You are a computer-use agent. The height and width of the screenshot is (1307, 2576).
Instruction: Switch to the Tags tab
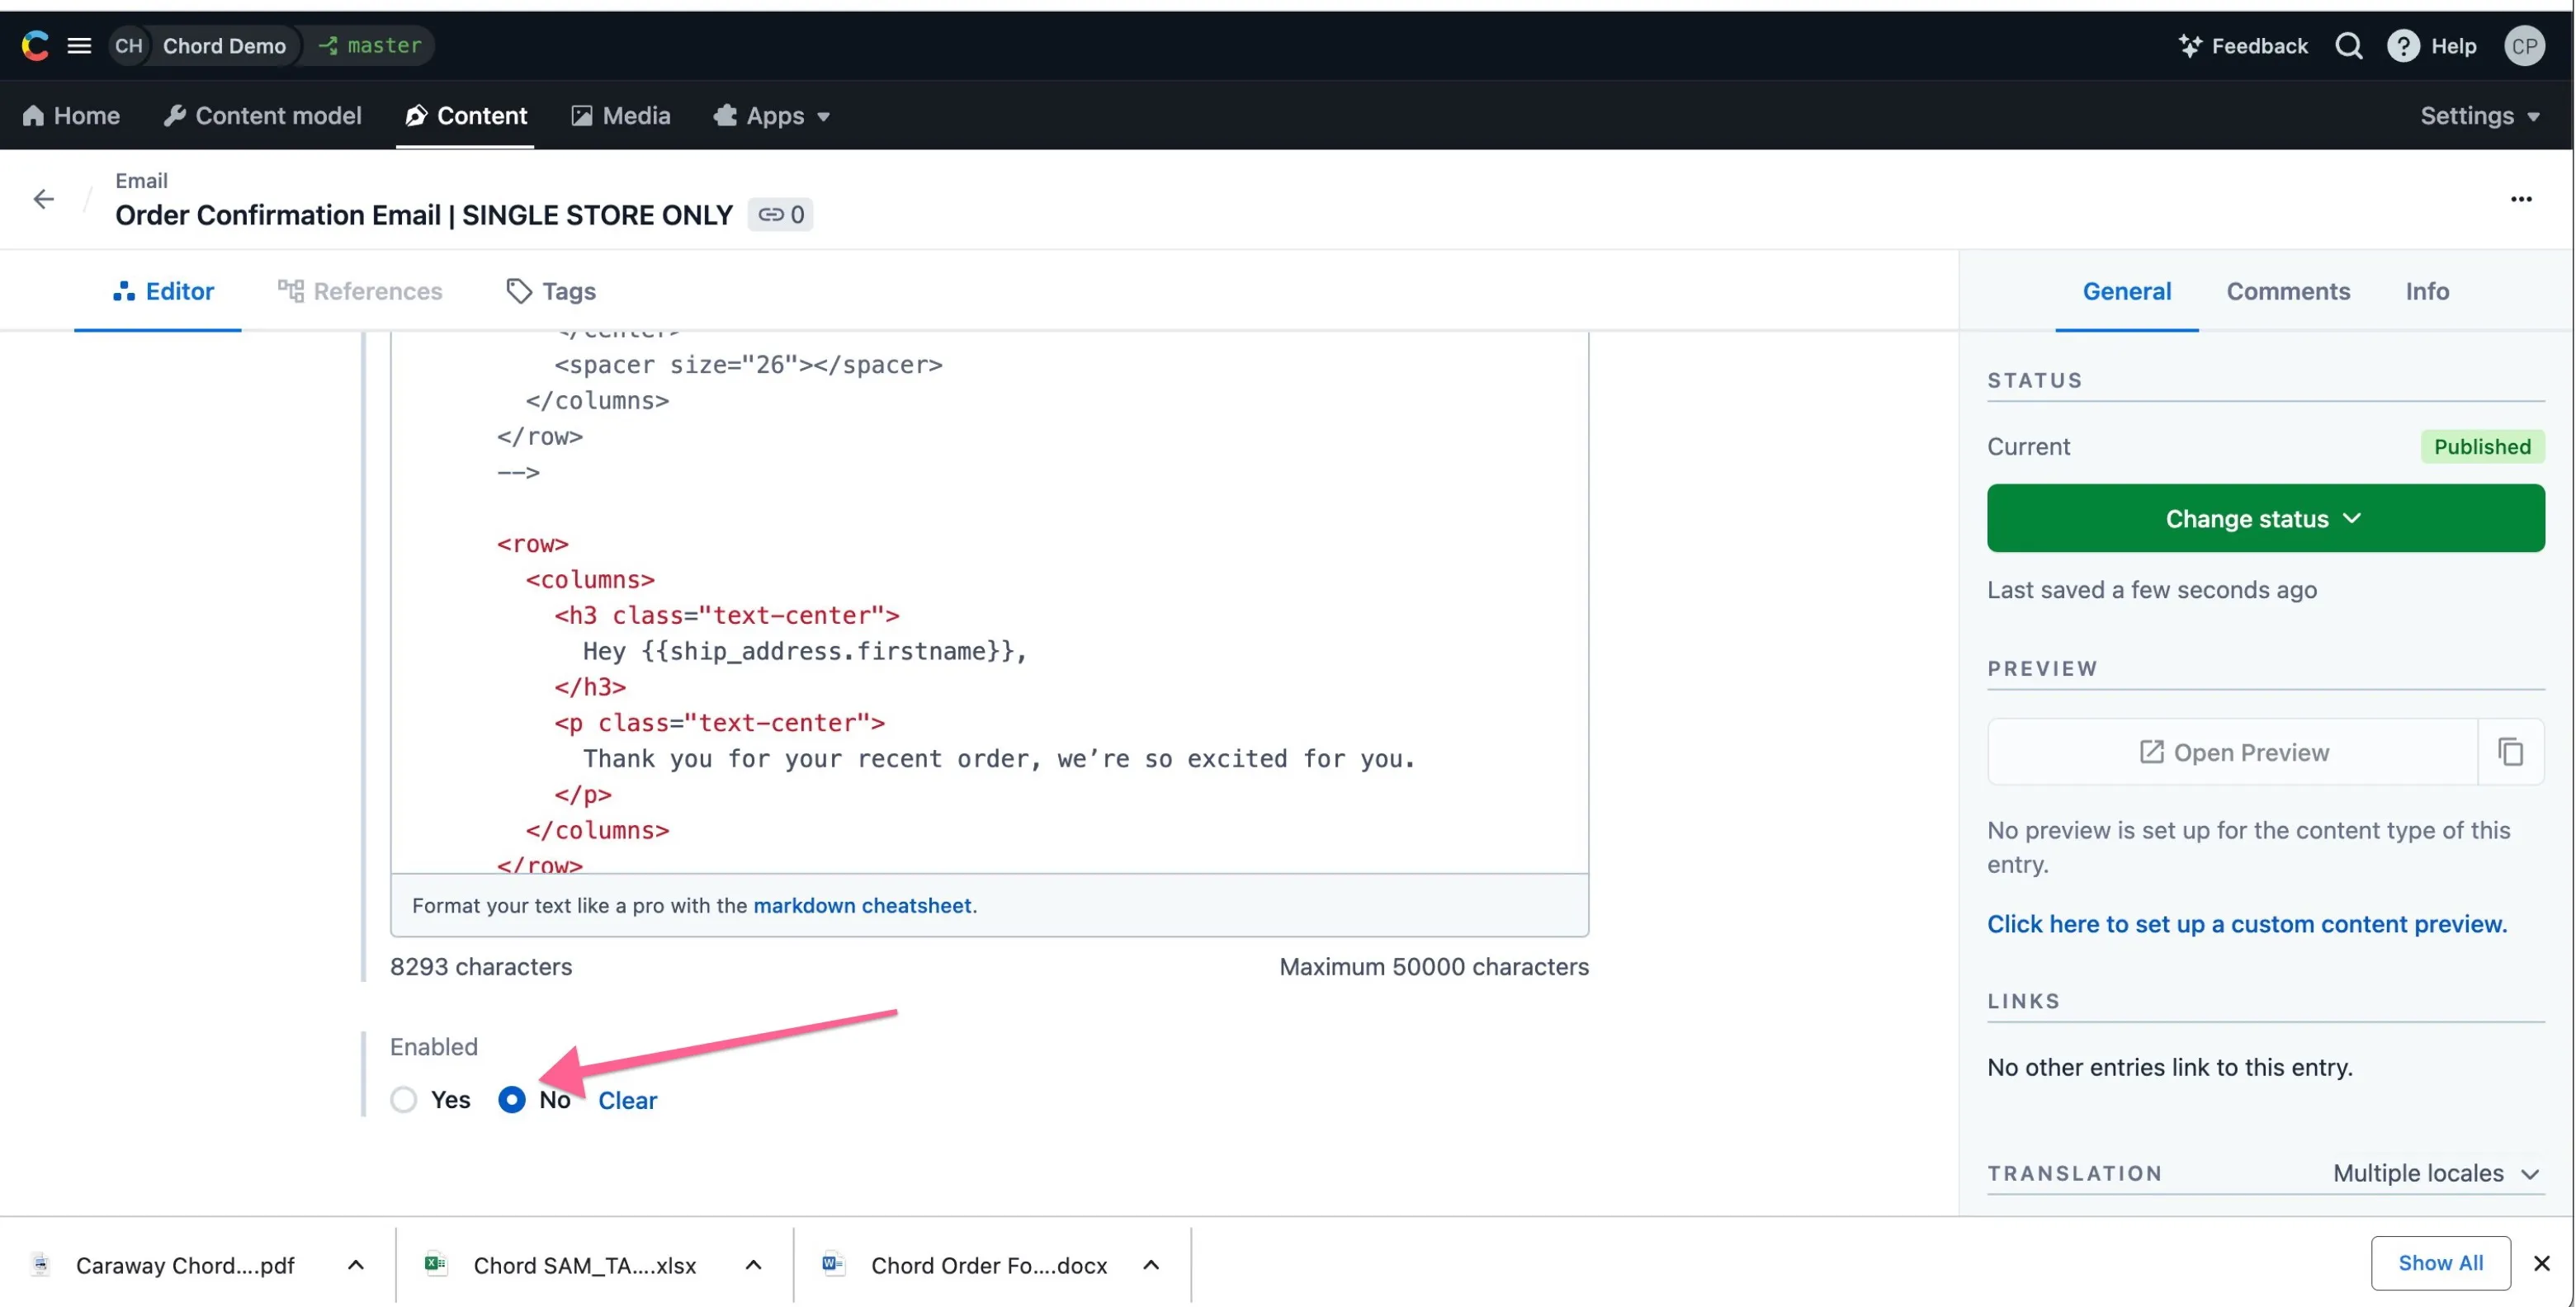point(551,290)
